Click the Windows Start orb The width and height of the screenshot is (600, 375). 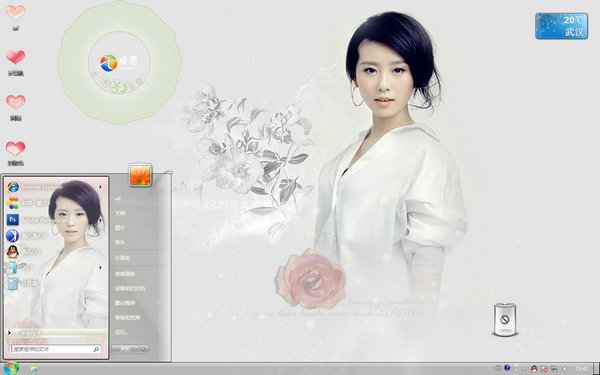tap(11, 368)
